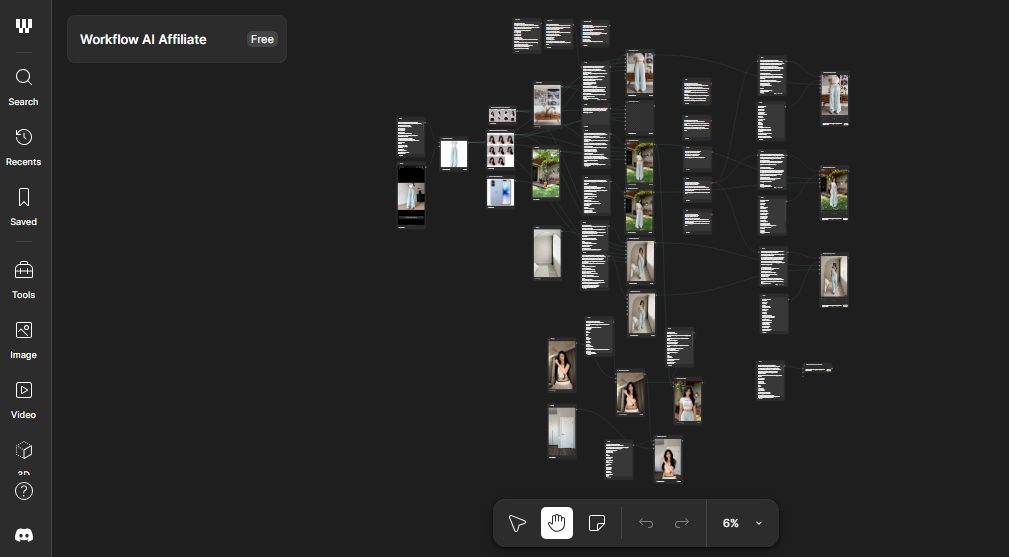Viewport: 1009px width, 557px height.
Task: Open the zoom level dropdown chevron
Action: [759, 523]
